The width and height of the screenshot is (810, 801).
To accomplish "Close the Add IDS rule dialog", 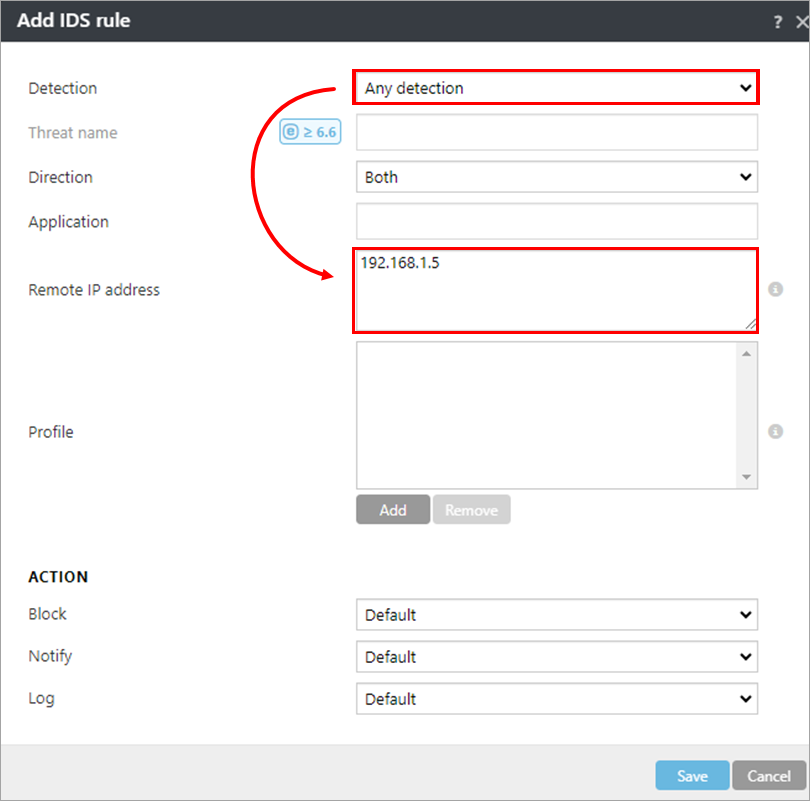I will (797, 20).
